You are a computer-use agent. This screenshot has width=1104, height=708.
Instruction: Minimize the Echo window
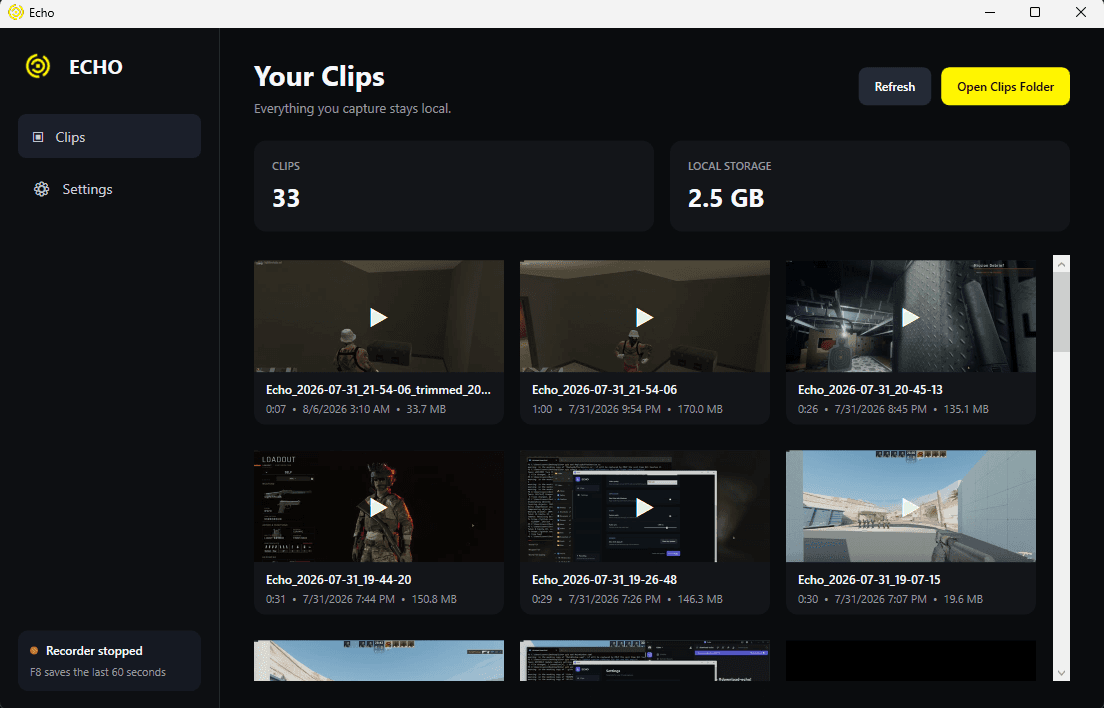coord(989,12)
